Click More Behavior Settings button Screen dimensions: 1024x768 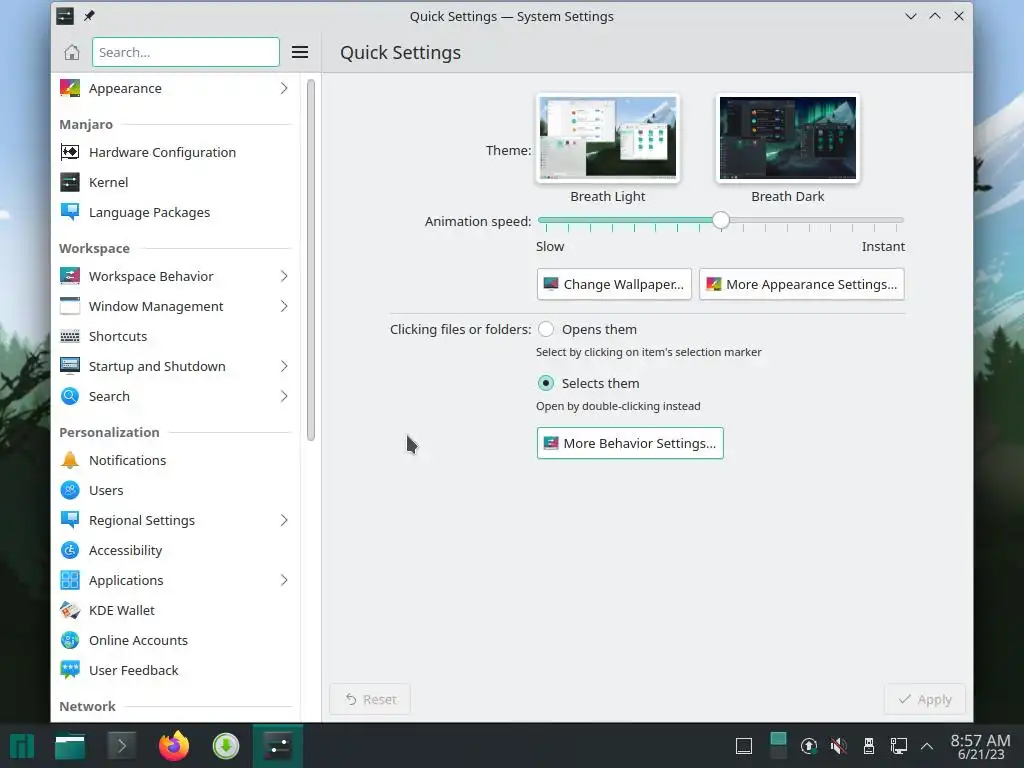click(x=630, y=443)
